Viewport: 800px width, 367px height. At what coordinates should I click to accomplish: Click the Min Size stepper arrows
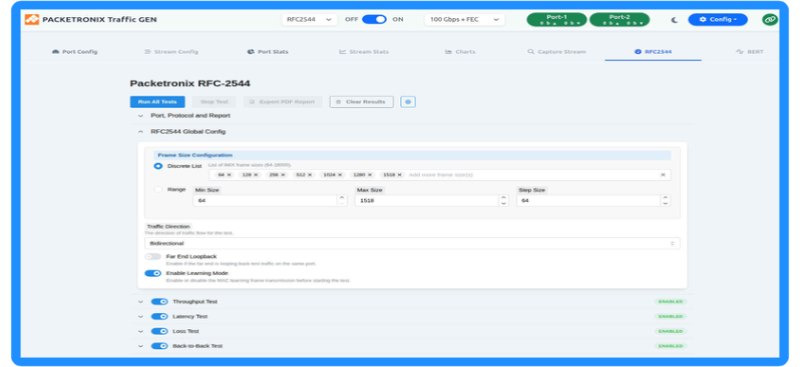point(342,201)
